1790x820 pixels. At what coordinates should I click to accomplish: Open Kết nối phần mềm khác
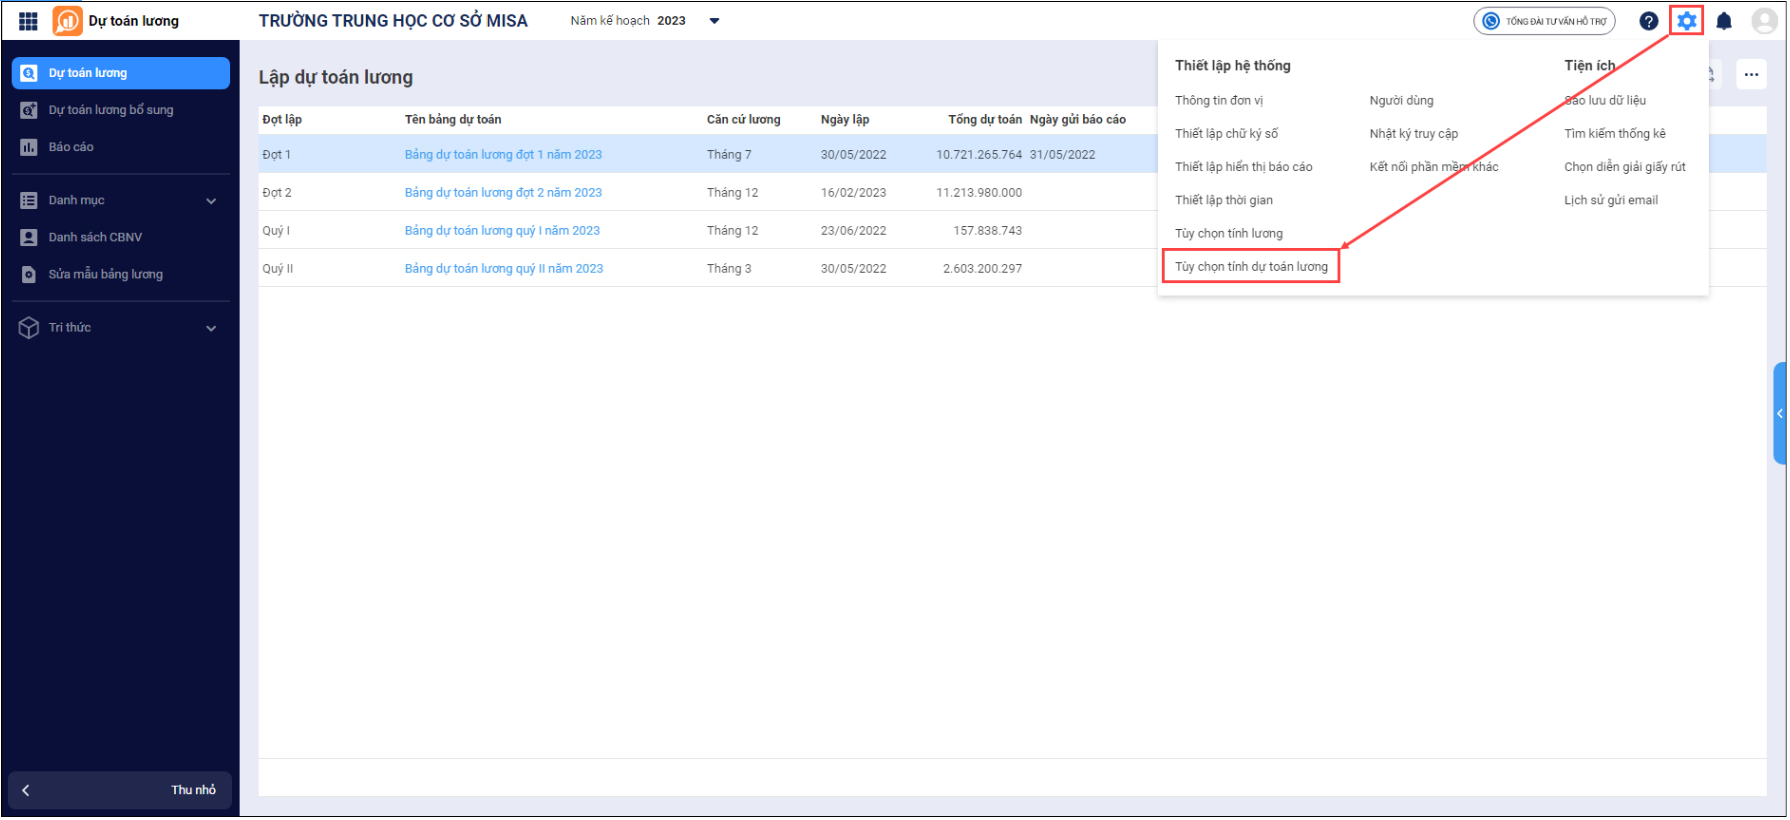1433,167
